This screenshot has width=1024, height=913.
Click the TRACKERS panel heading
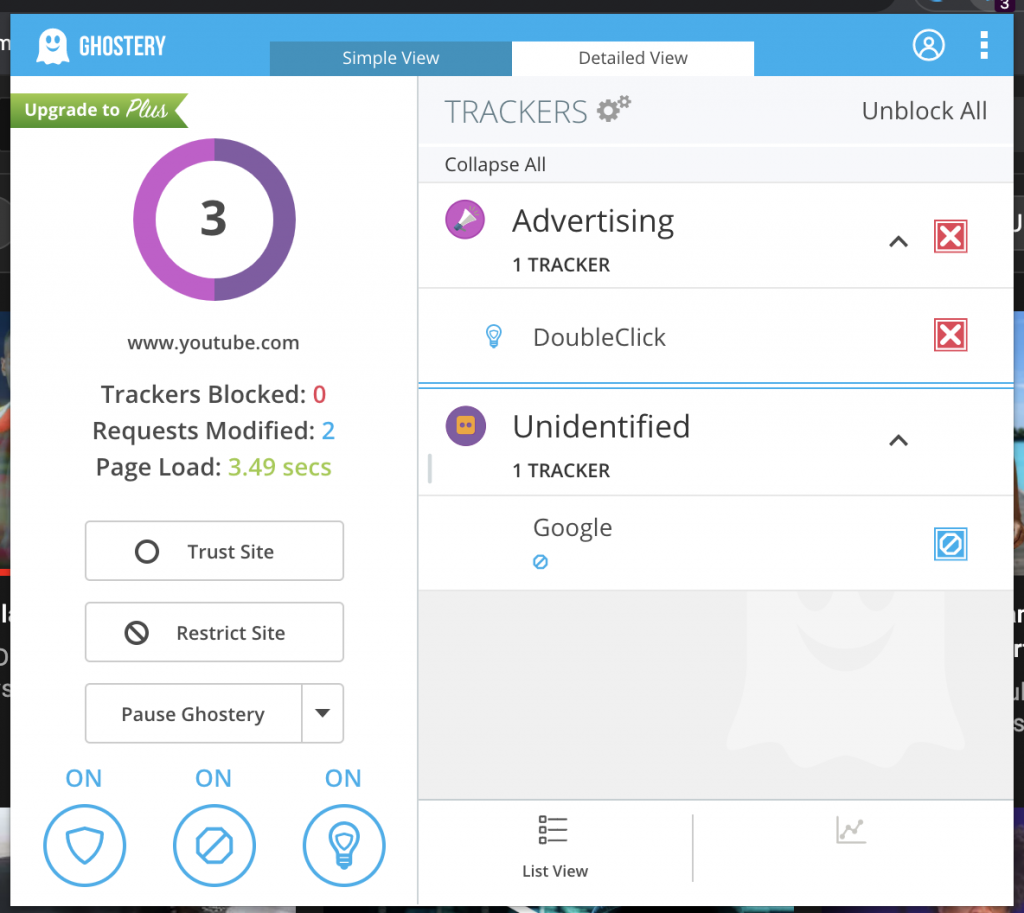point(516,112)
